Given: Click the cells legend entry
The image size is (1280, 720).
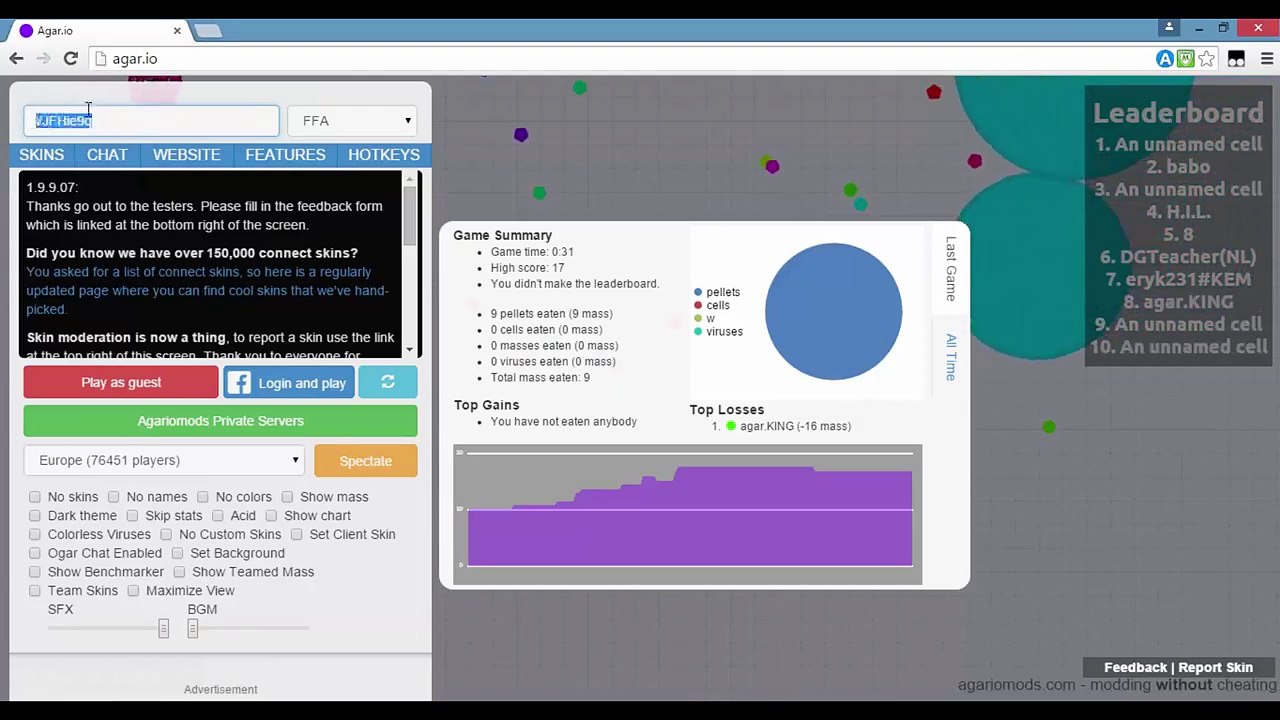Looking at the screenshot, I should tap(712, 305).
